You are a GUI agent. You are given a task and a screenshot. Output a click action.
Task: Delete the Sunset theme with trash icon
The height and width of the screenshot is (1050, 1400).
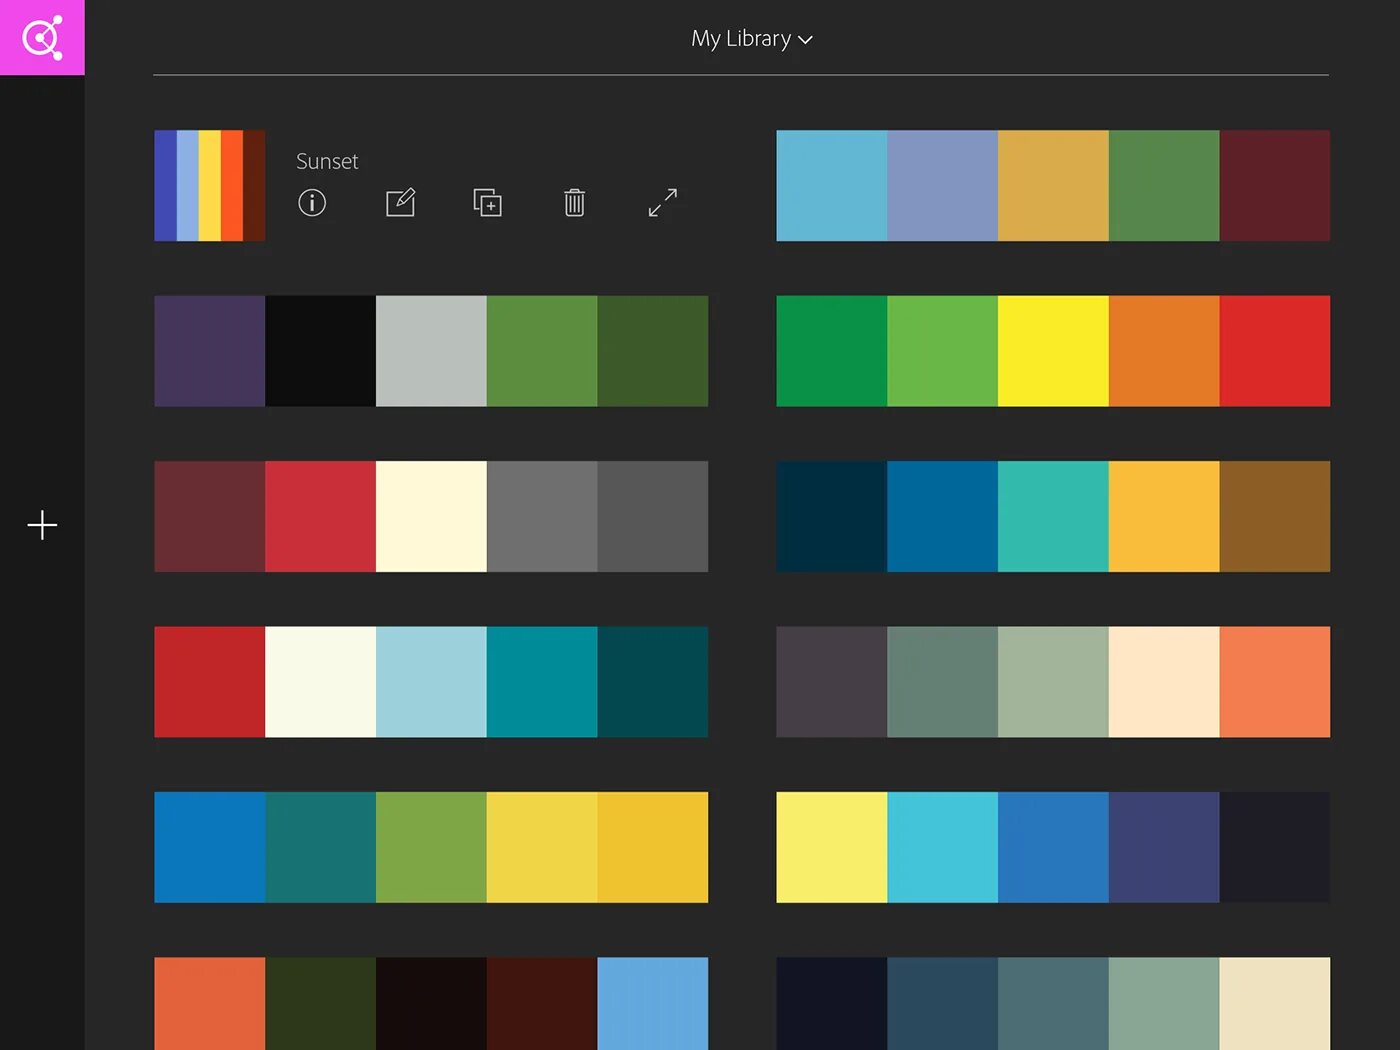574,203
